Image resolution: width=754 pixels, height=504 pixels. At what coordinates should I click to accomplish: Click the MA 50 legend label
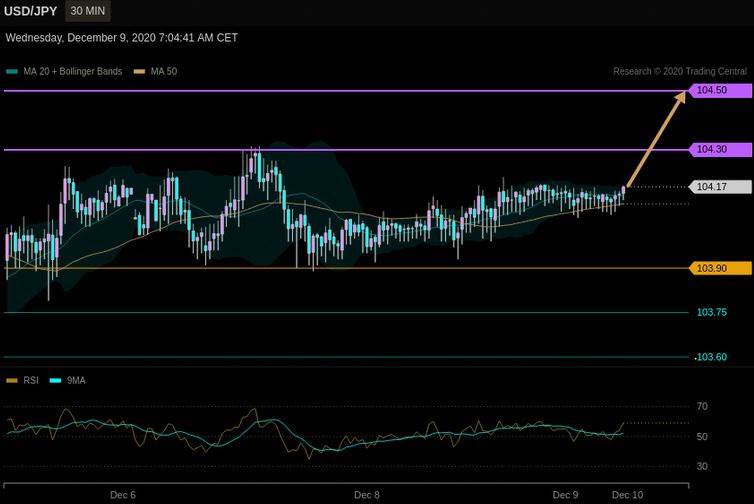click(x=163, y=71)
